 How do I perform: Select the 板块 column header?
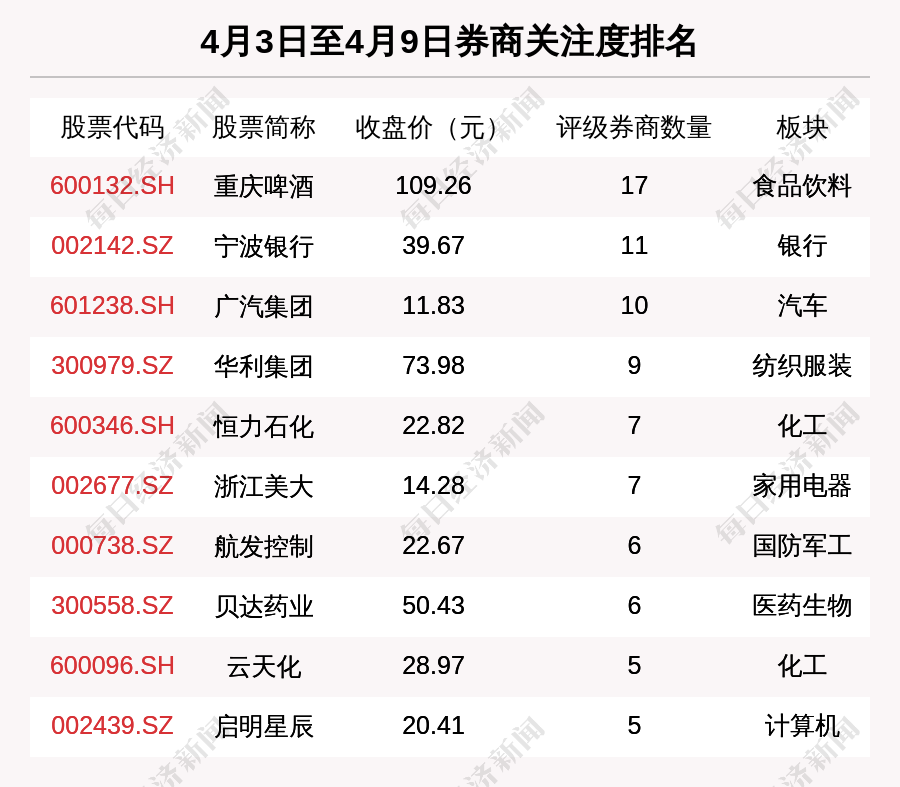[802, 127]
